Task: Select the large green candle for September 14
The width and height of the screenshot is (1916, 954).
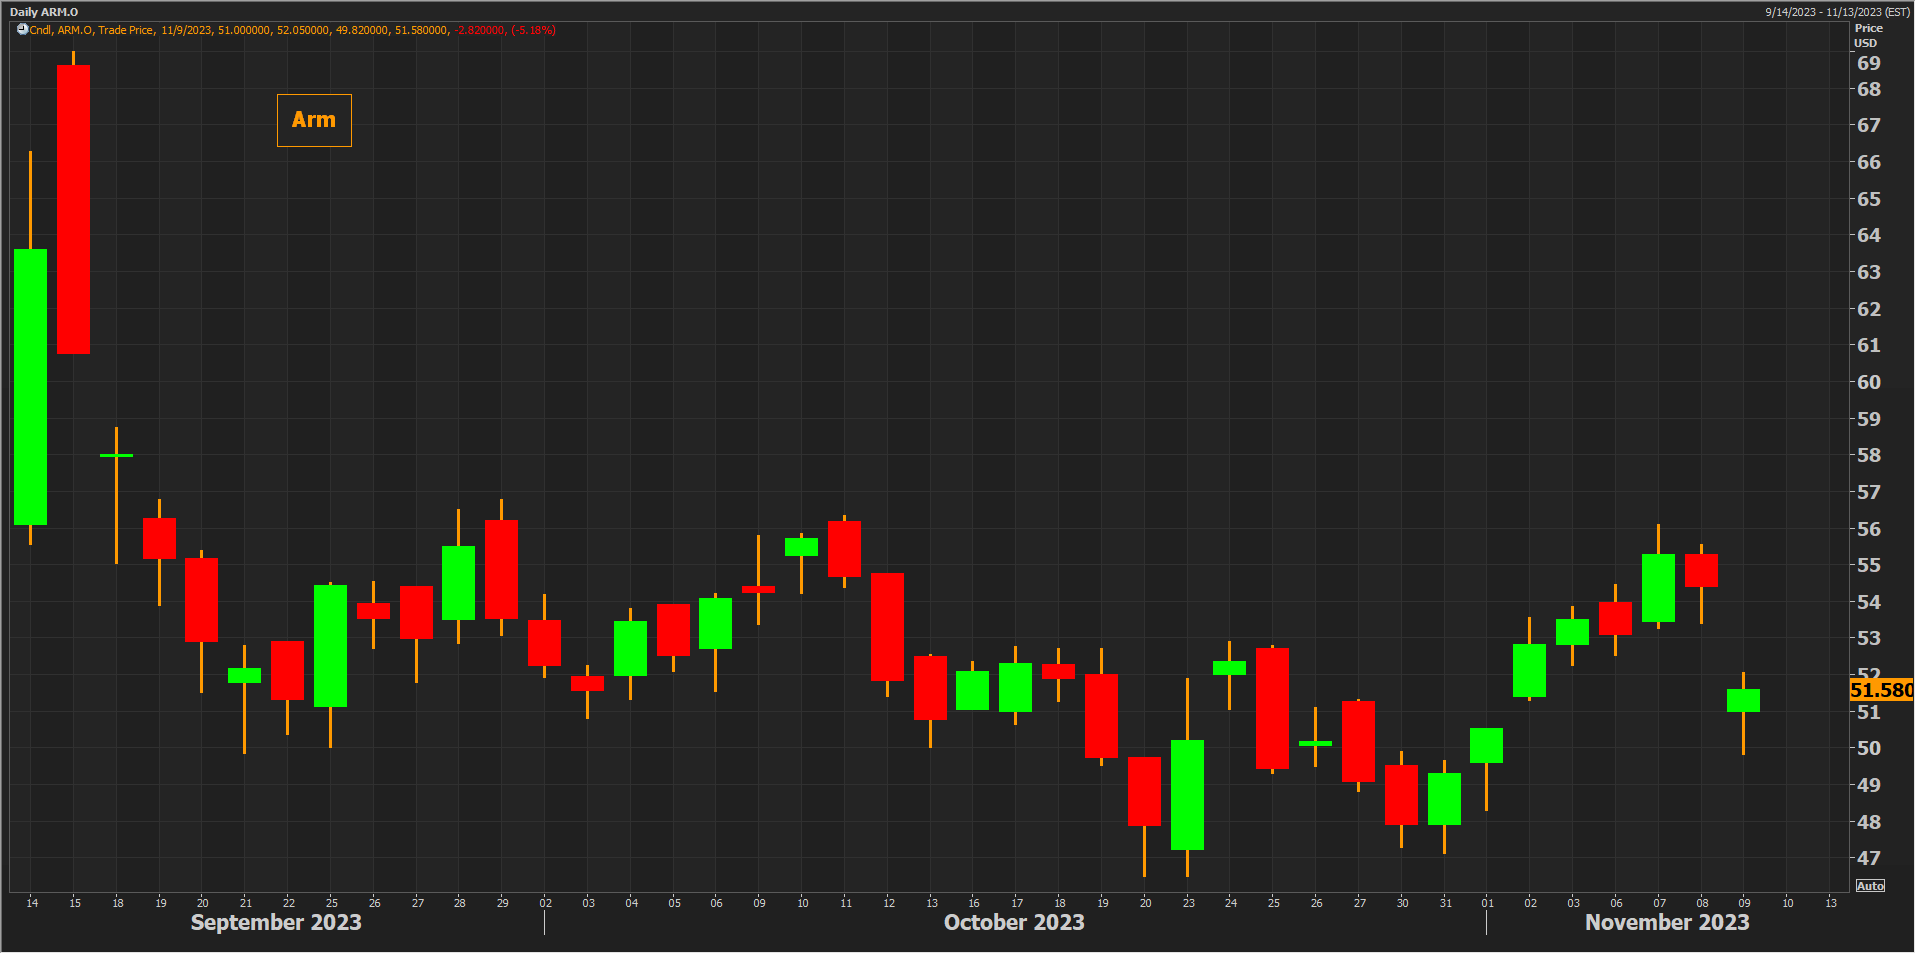Action: tap(30, 386)
